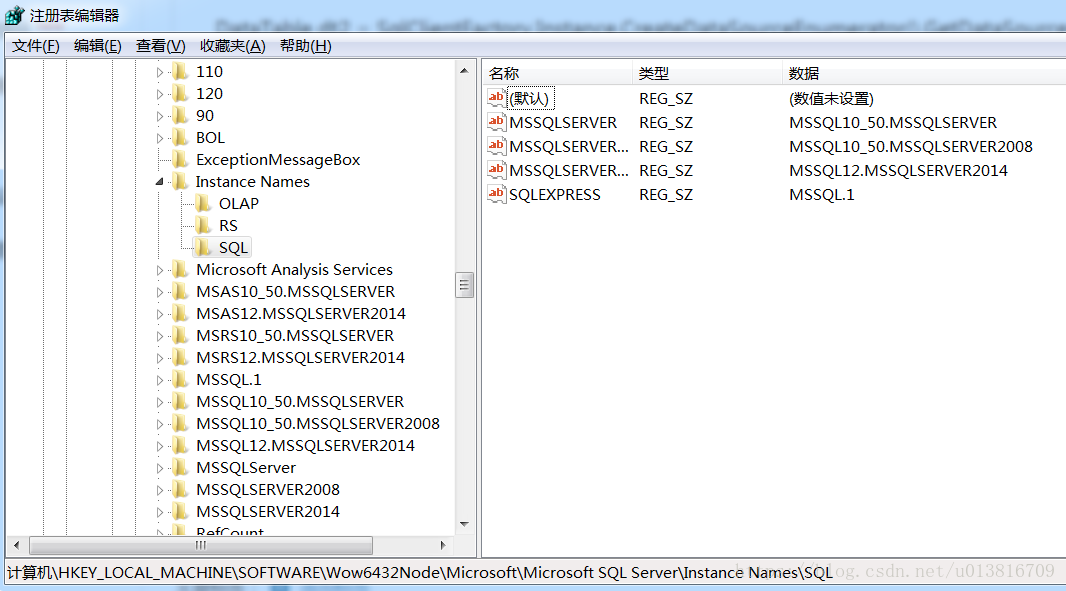Open the 收藏夹(A) favorites menu

coord(232,46)
